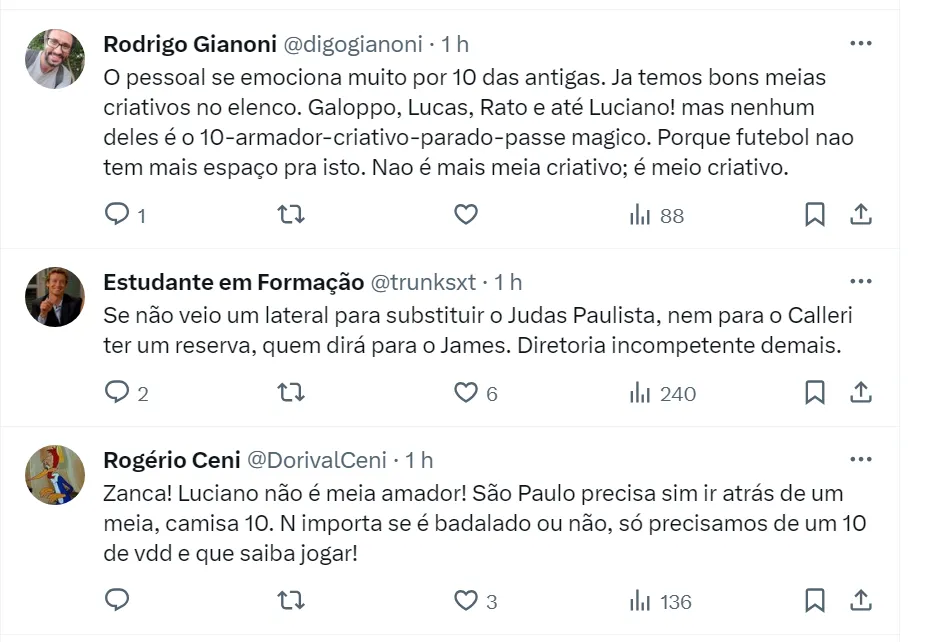
Task: Retweet Rodrigo Gianoni's post
Action: click(290, 214)
